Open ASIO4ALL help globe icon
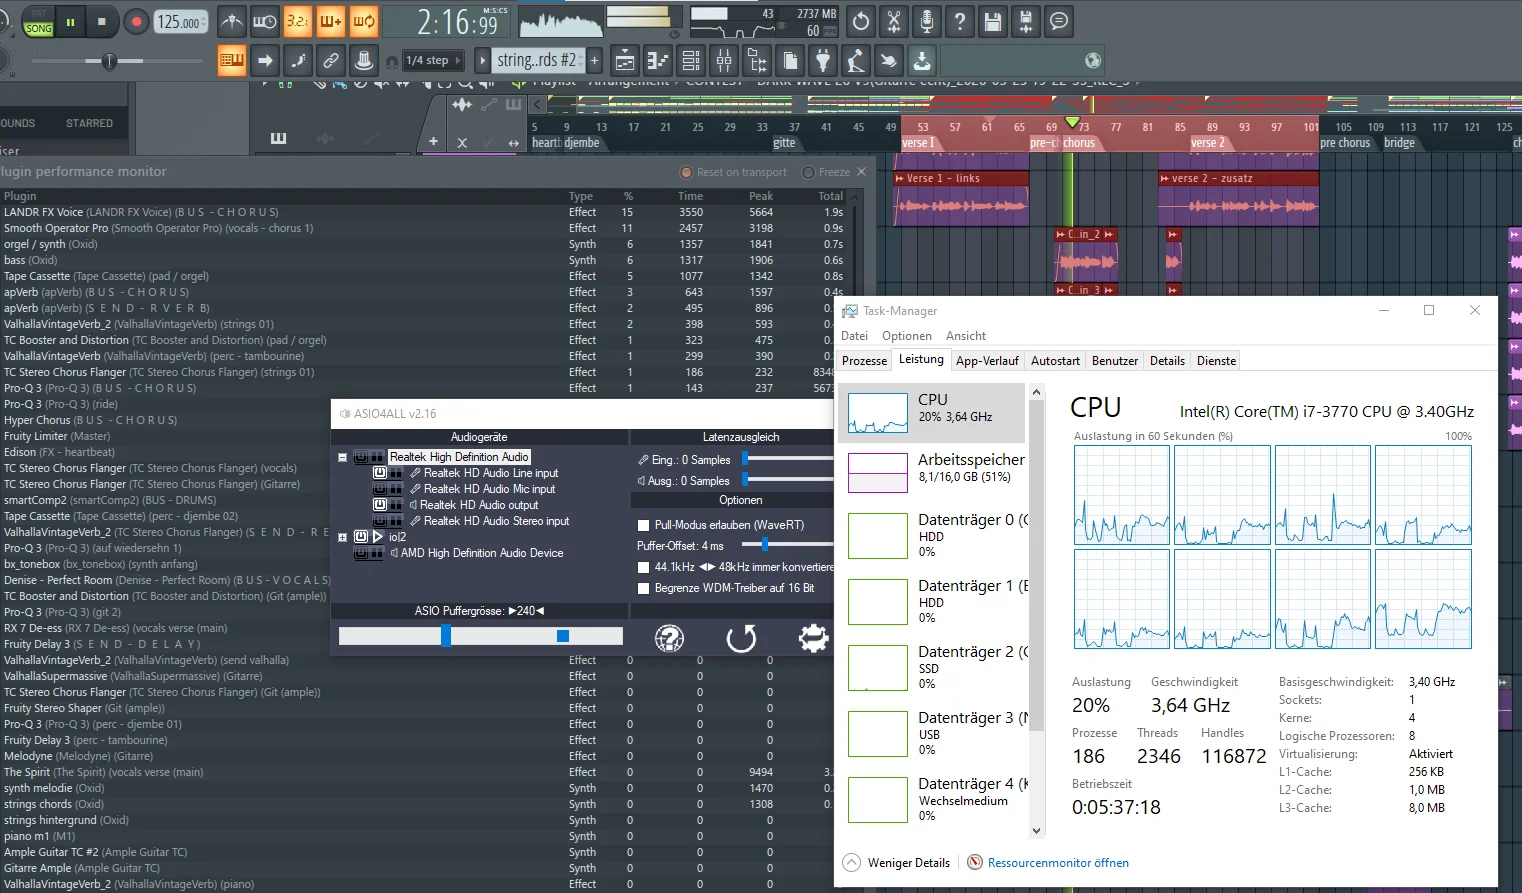The height and width of the screenshot is (893, 1522). (x=669, y=638)
